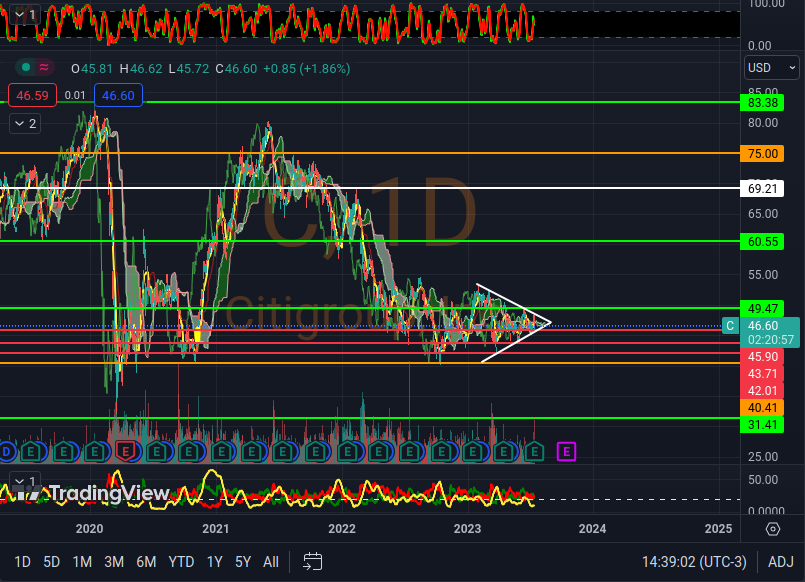Open the USD currency dropdown
This screenshot has width=805, height=582.
point(771,67)
